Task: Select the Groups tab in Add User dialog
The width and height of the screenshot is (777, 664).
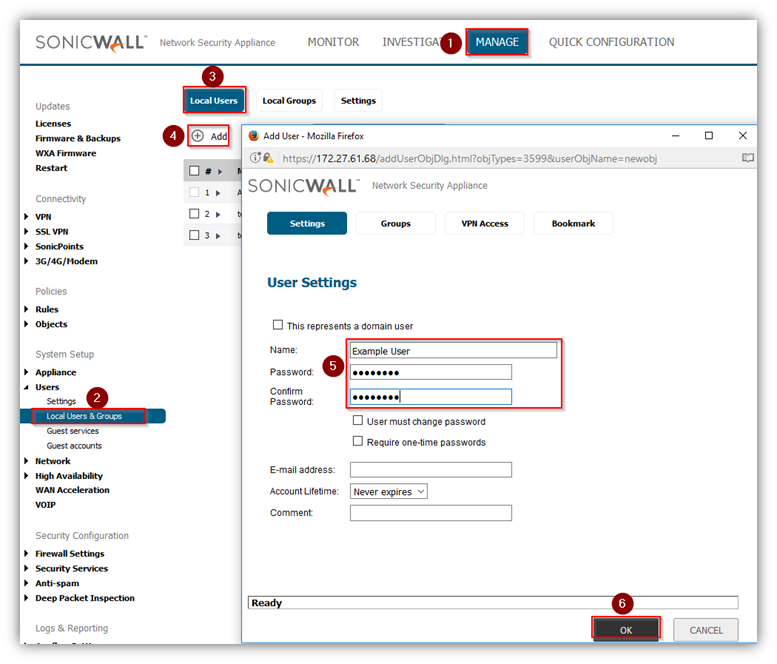Action: (395, 223)
